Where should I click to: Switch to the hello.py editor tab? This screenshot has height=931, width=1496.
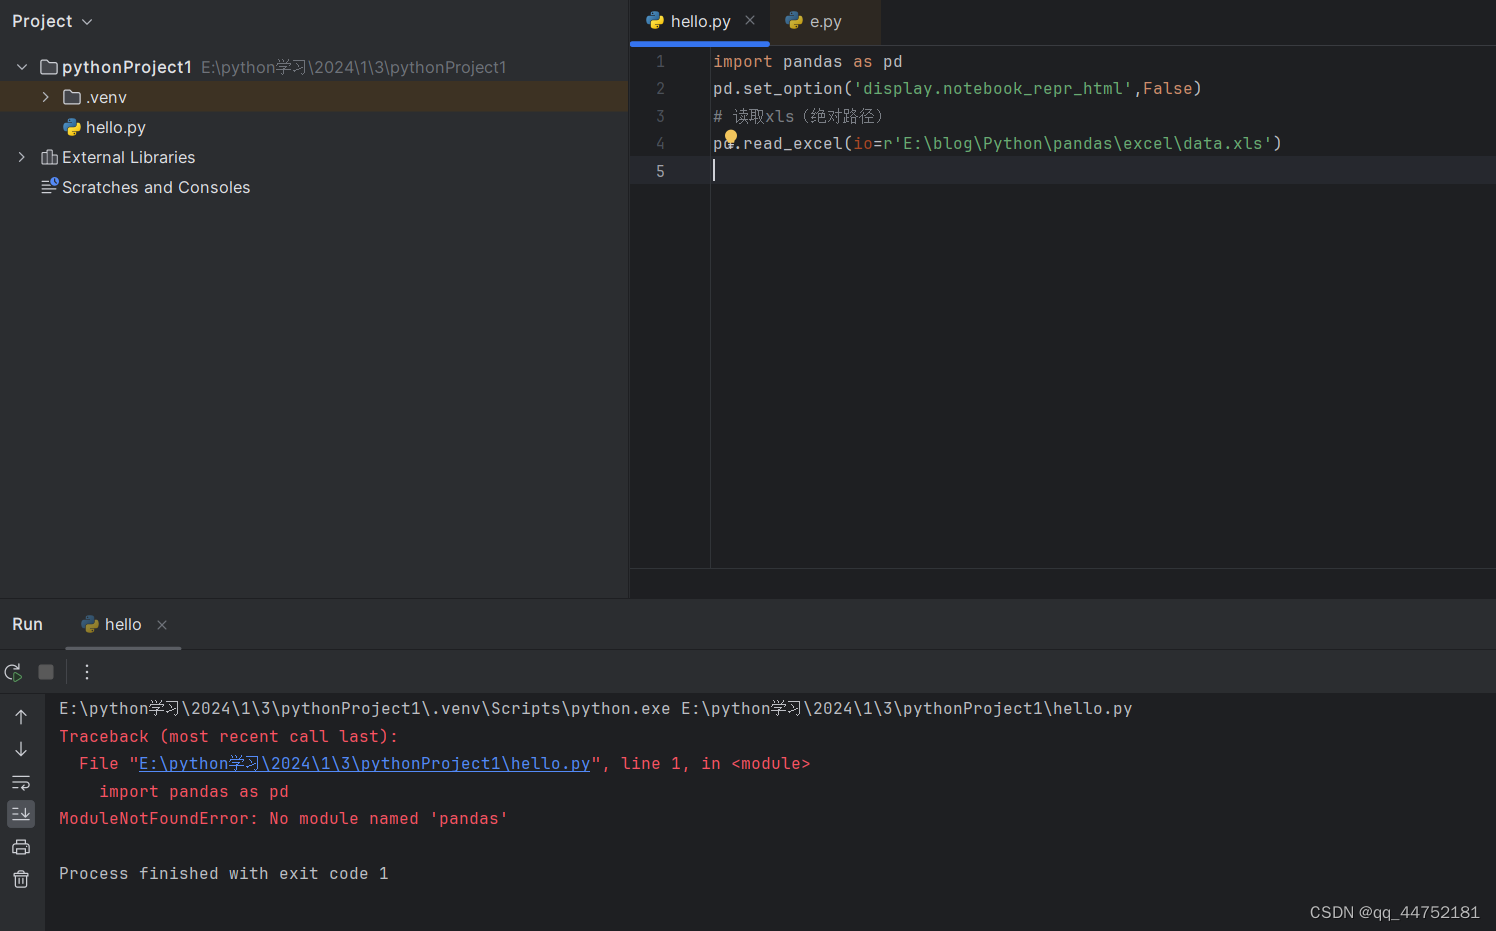(x=700, y=21)
